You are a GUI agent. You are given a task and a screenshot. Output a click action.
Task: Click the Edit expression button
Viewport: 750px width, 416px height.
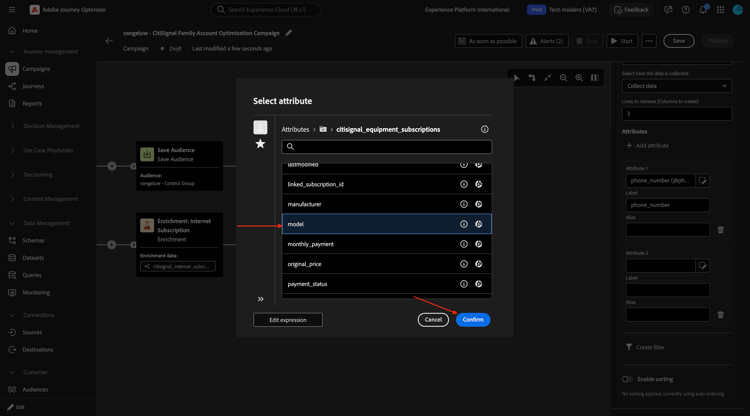(288, 320)
